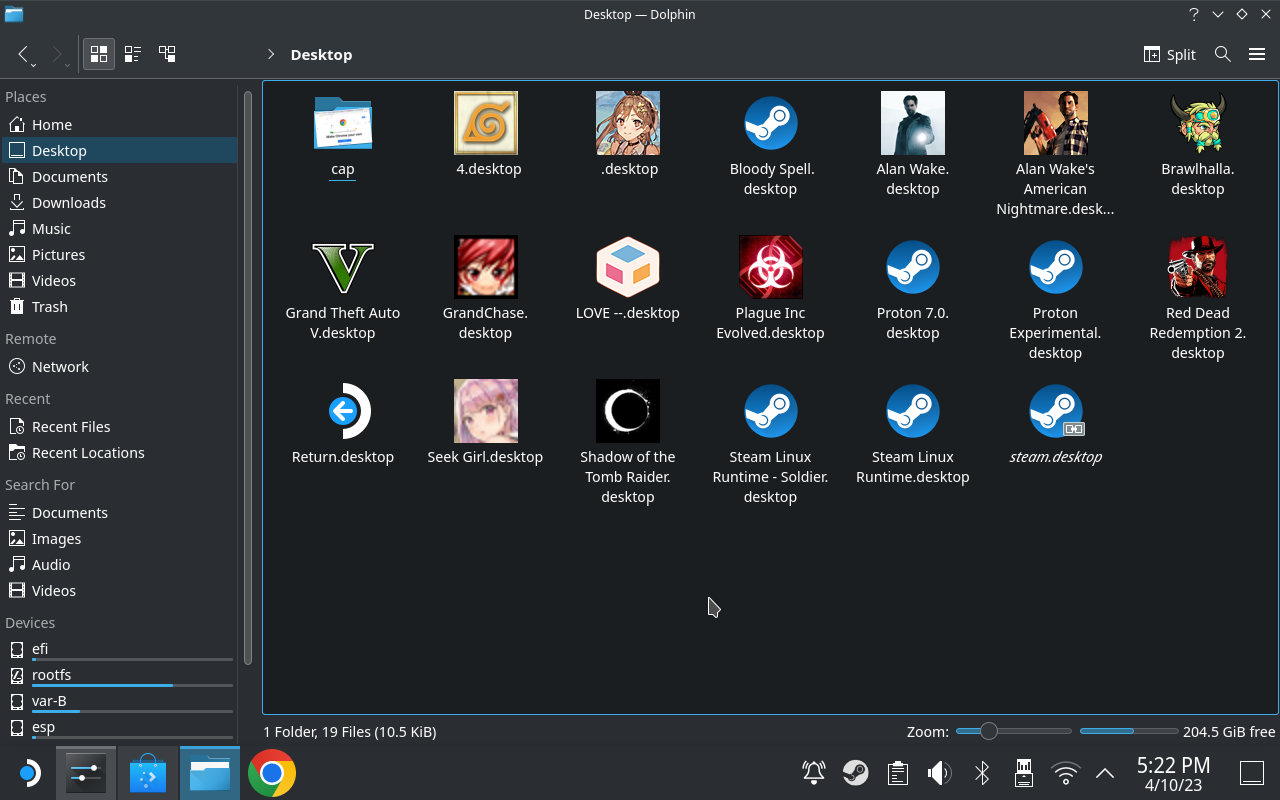The width and height of the screenshot is (1280, 800).
Task: Expand the path breadcrumb arrow before Desktop
Action: coord(270,54)
